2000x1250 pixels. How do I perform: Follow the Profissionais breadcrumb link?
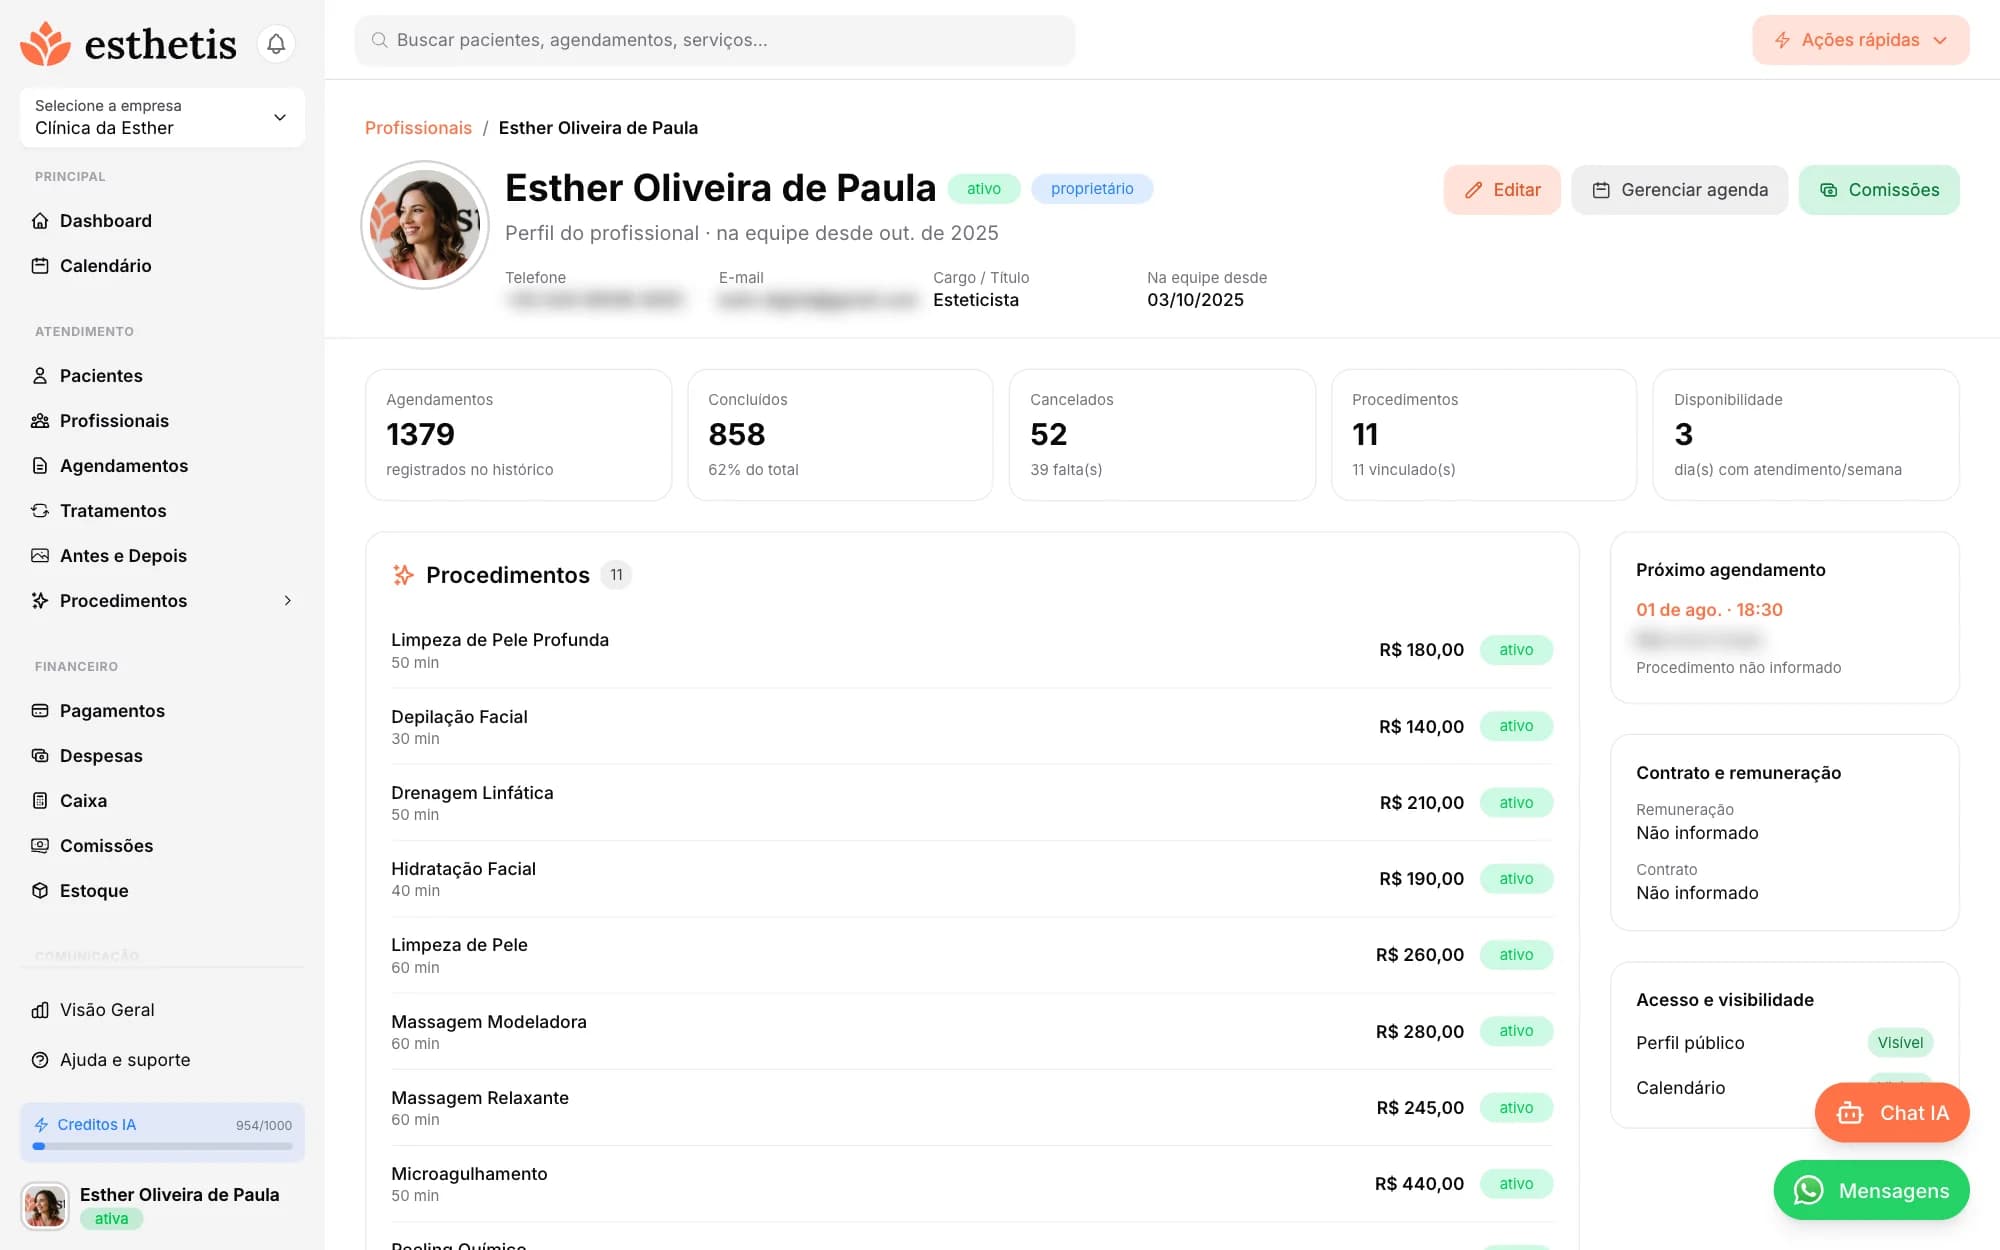click(418, 128)
